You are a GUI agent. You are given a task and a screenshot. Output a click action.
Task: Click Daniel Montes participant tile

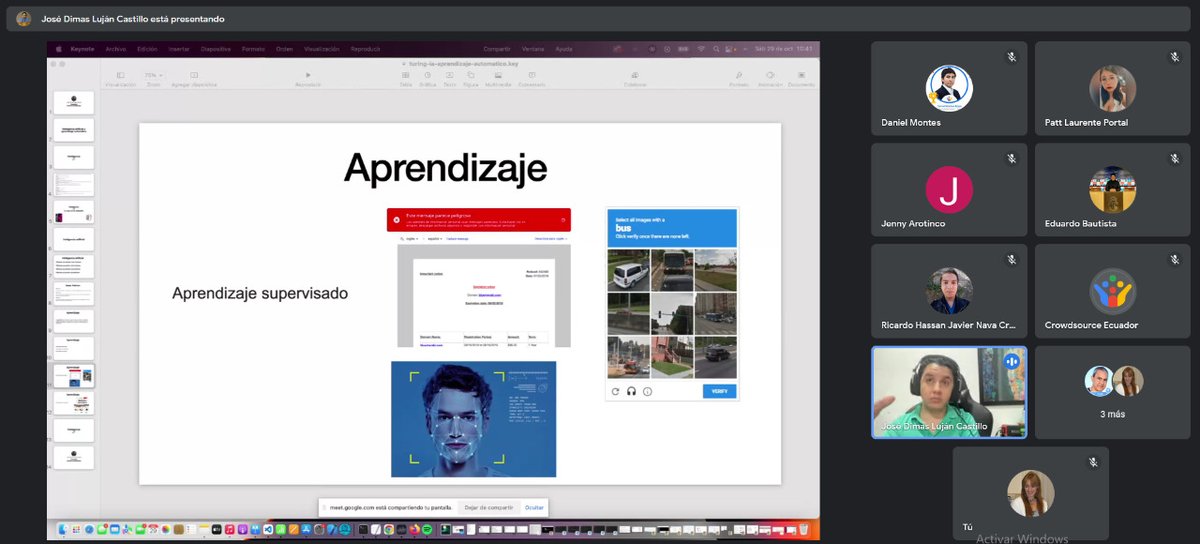pyautogui.click(x=949, y=88)
